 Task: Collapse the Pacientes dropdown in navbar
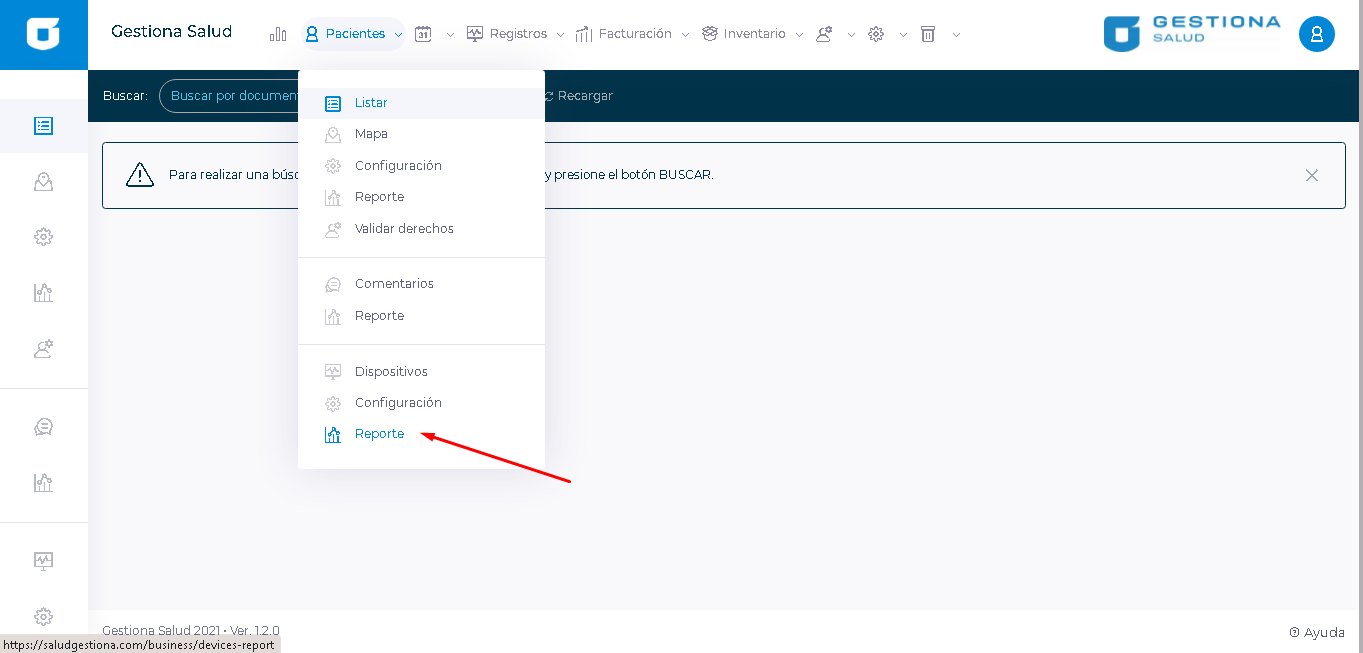354,34
